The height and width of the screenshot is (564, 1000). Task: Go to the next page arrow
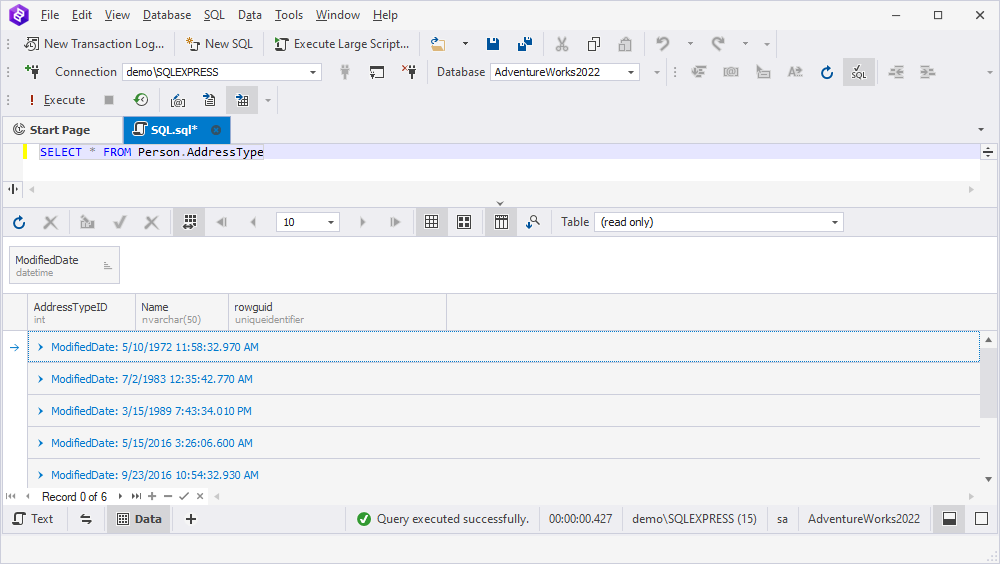pyautogui.click(x=362, y=222)
